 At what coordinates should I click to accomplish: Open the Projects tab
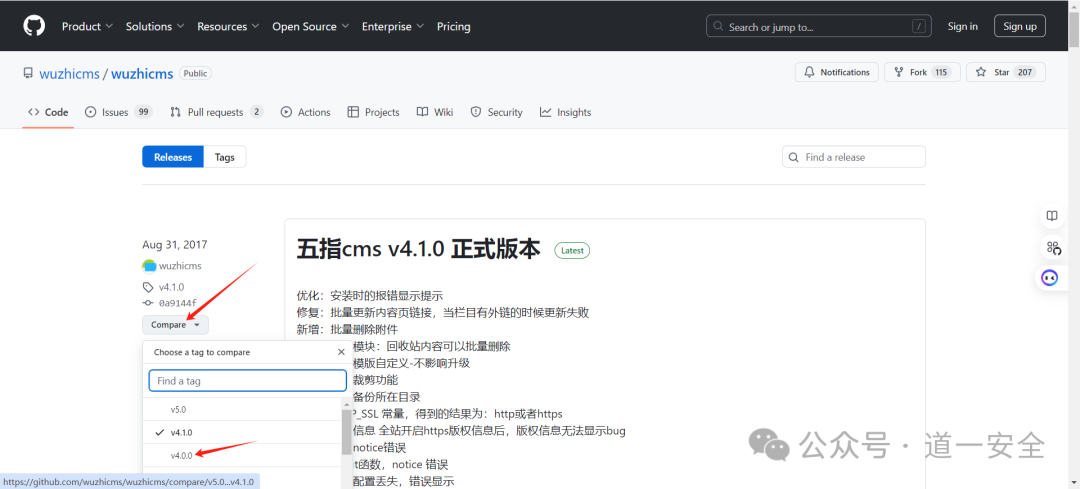(373, 112)
